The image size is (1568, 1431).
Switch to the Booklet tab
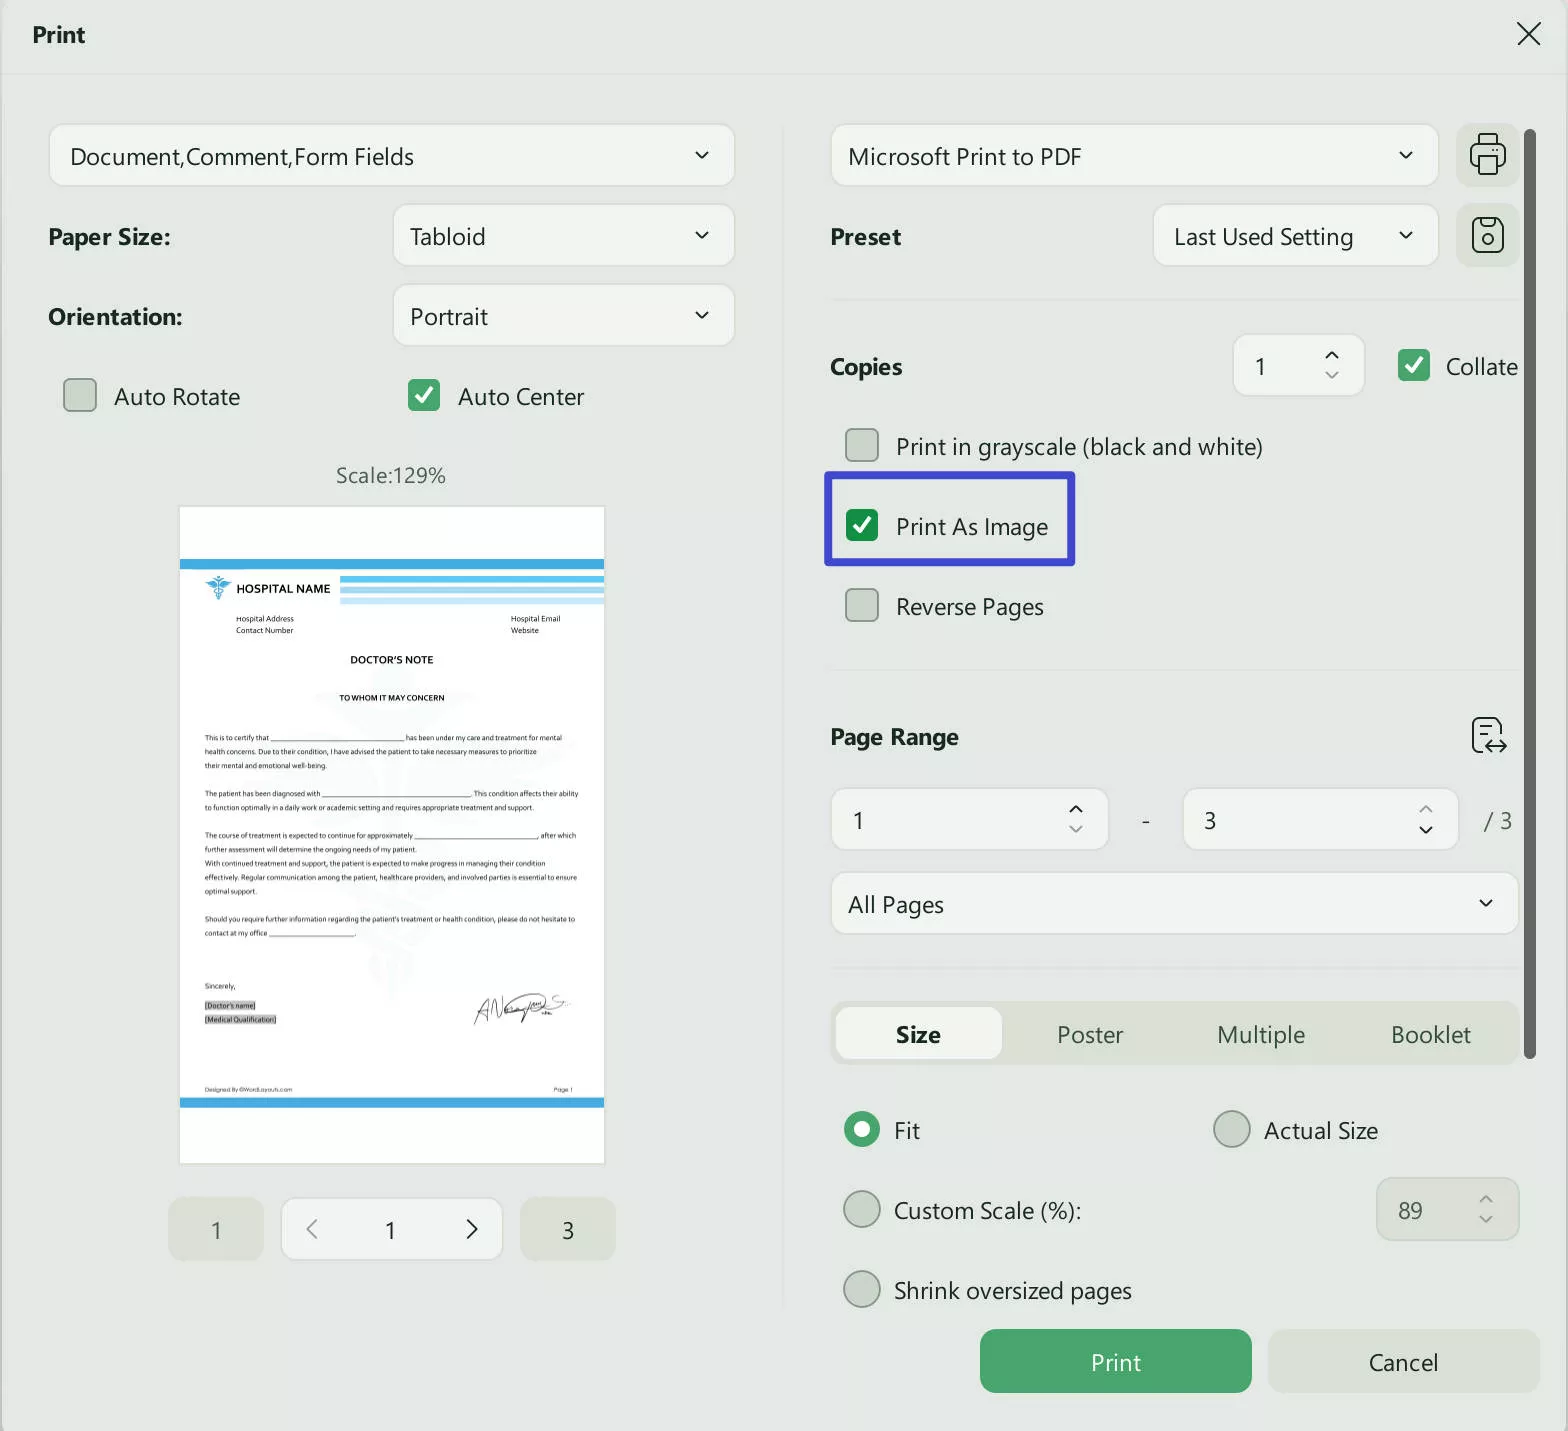tap(1431, 1033)
